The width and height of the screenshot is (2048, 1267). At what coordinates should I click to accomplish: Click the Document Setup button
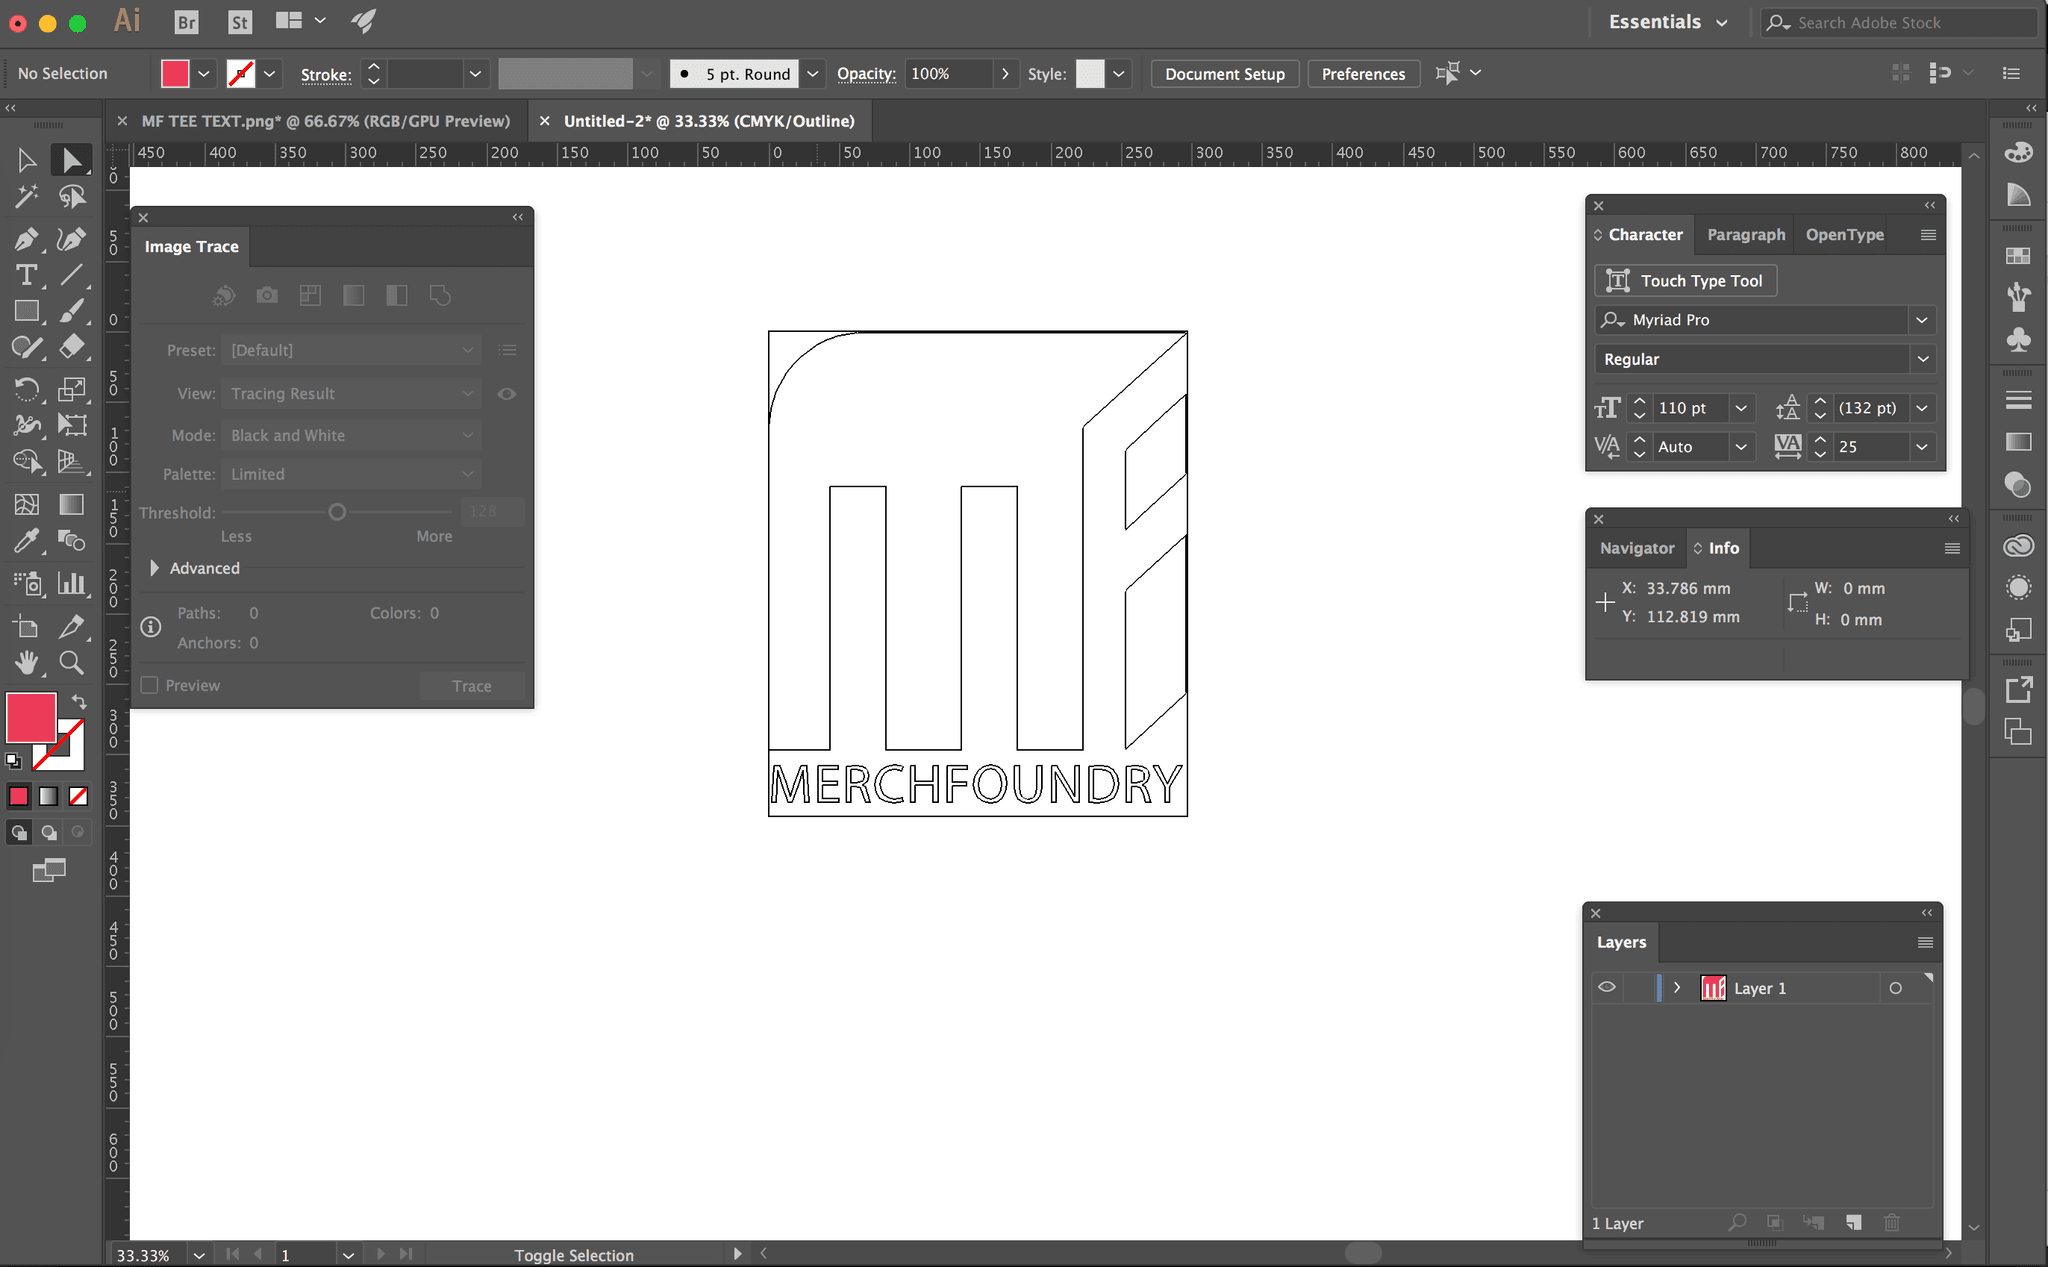click(1224, 74)
